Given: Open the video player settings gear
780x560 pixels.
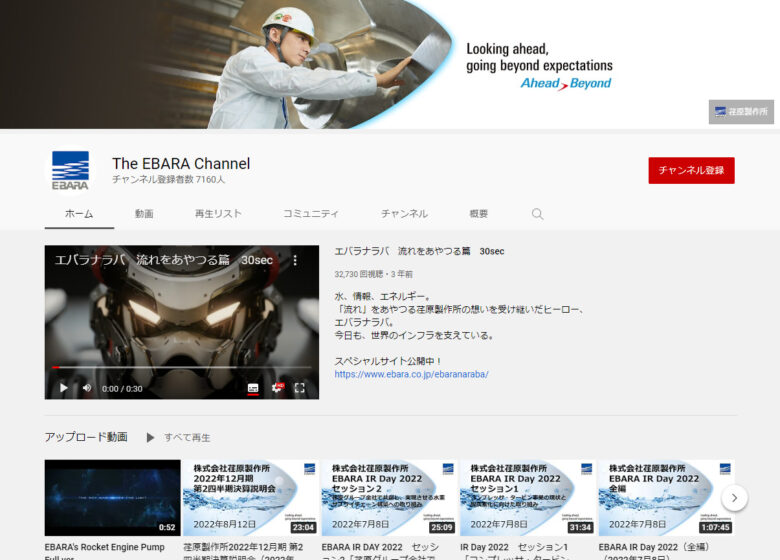Looking at the screenshot, I should coord(277,388).
